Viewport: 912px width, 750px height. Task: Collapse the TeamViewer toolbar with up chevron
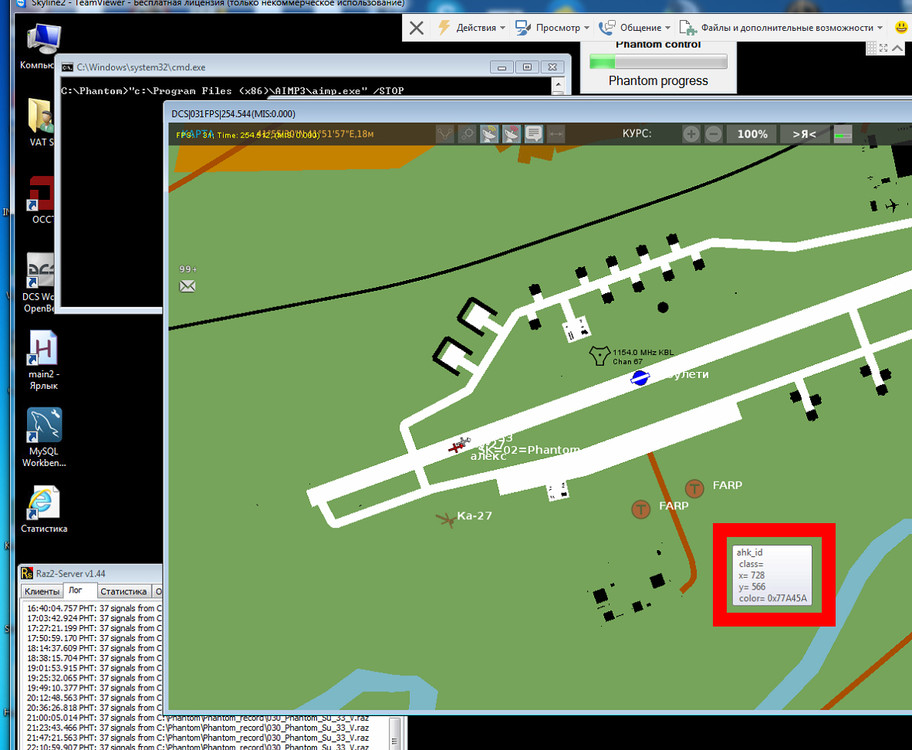coord(897,48)
